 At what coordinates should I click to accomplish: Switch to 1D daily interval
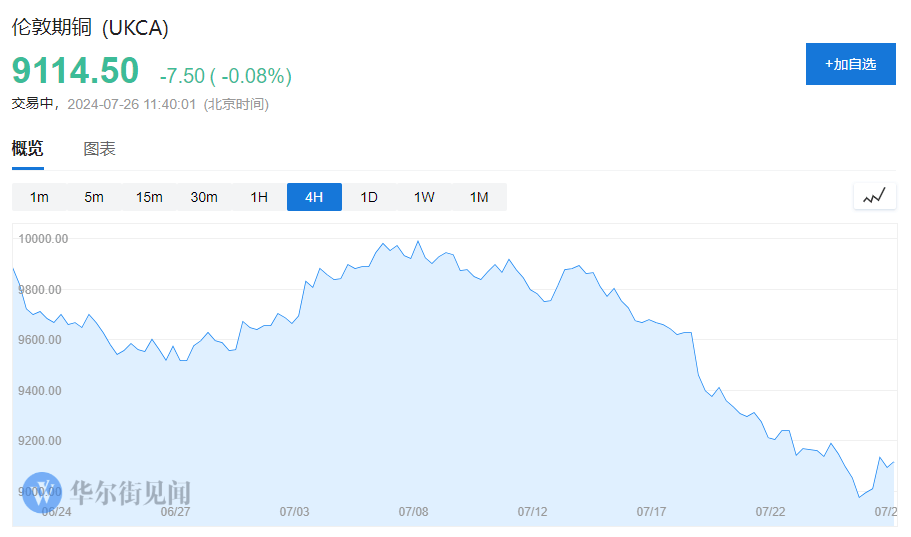[369, 197]
